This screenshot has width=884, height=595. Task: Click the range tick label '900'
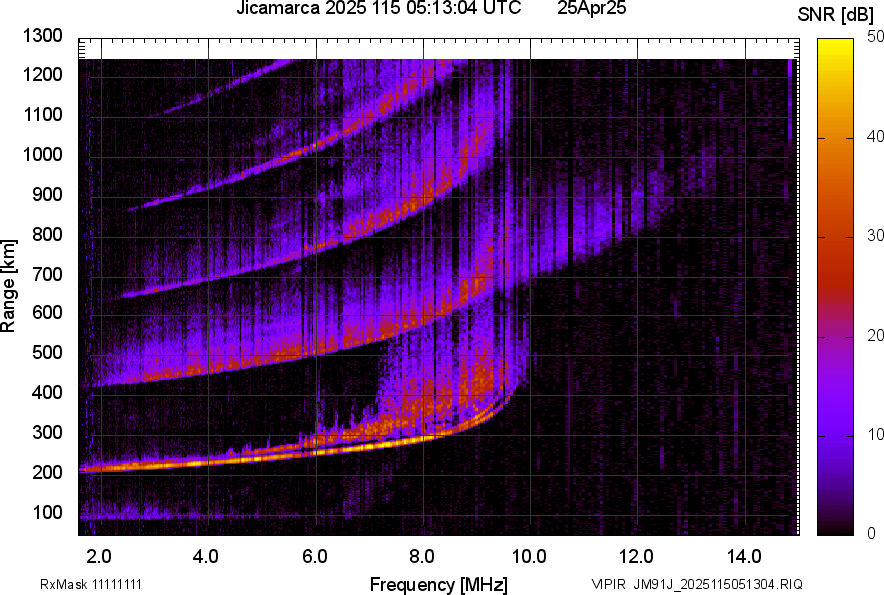click(x=47, y=194)
